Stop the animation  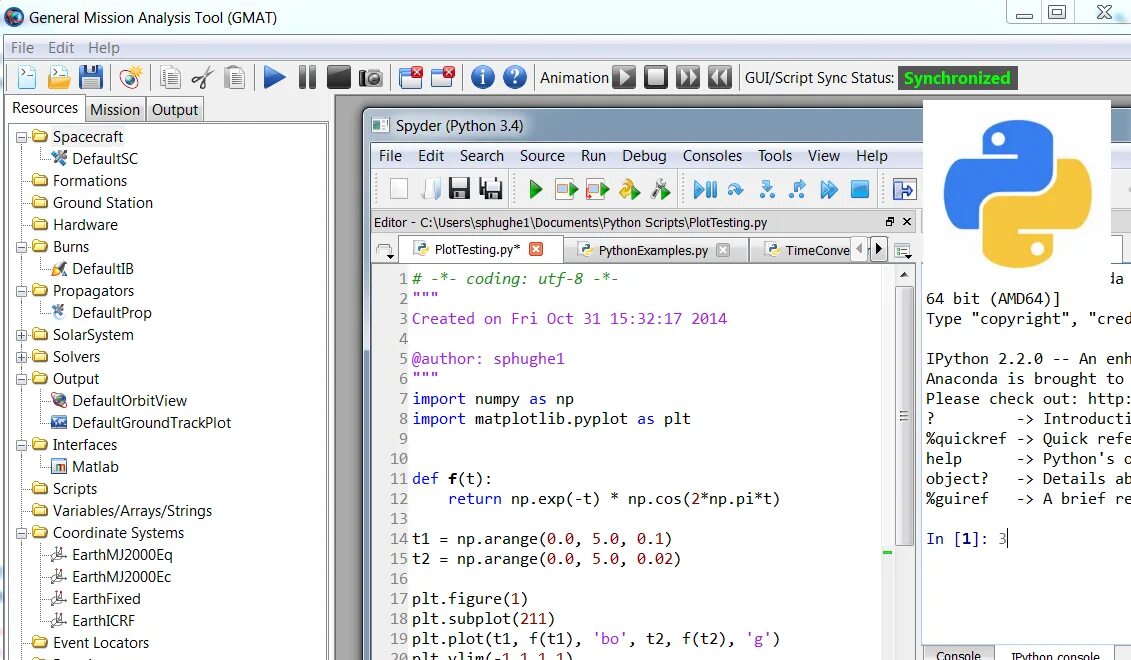pyautogui.click(x=656, y=77)
